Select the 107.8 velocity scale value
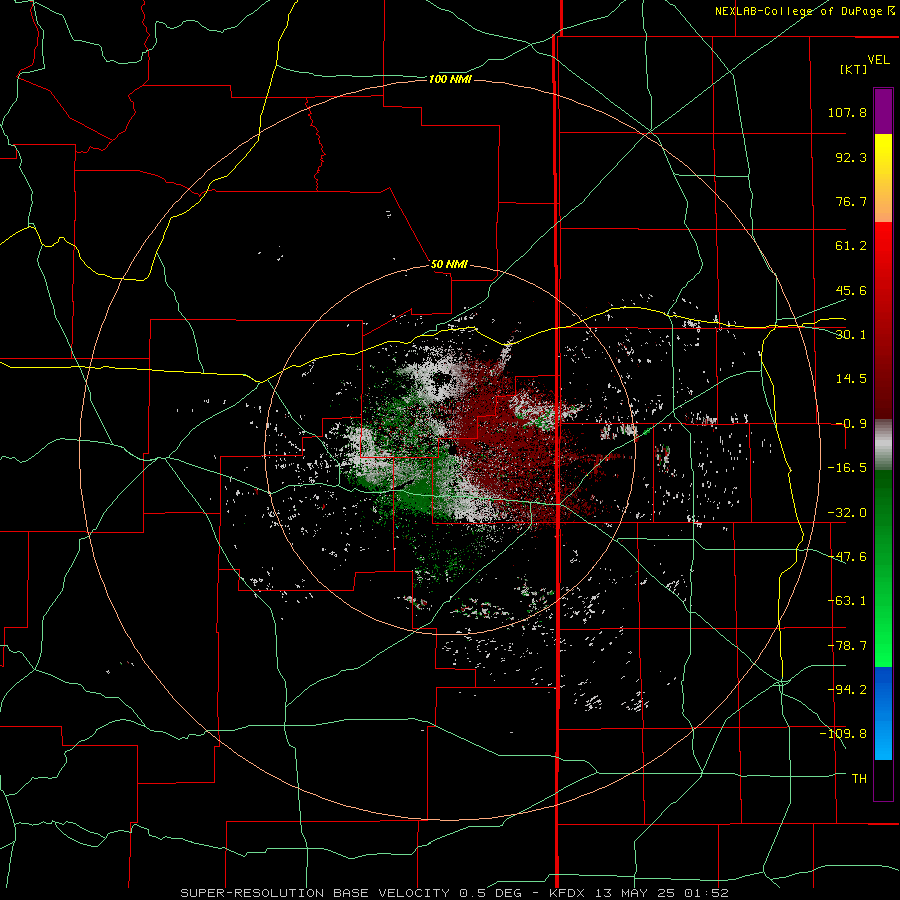 (847, 112)
